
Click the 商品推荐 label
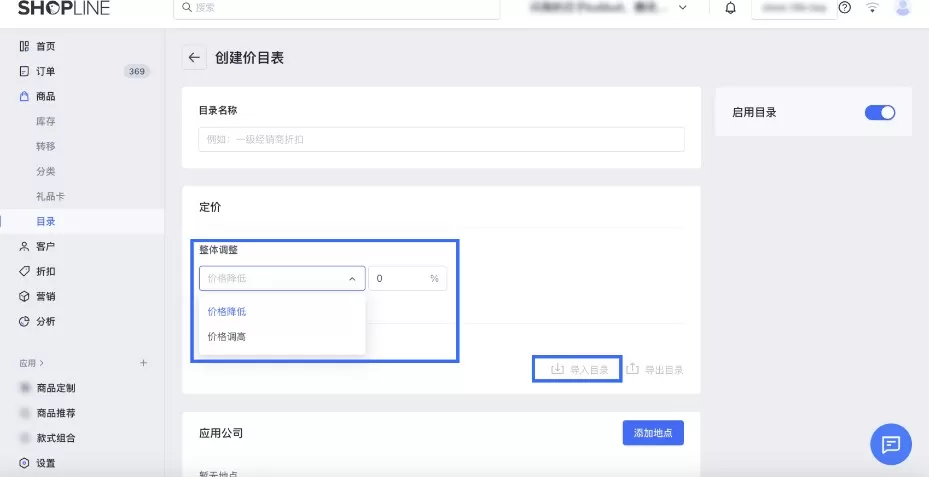point(56,413)
